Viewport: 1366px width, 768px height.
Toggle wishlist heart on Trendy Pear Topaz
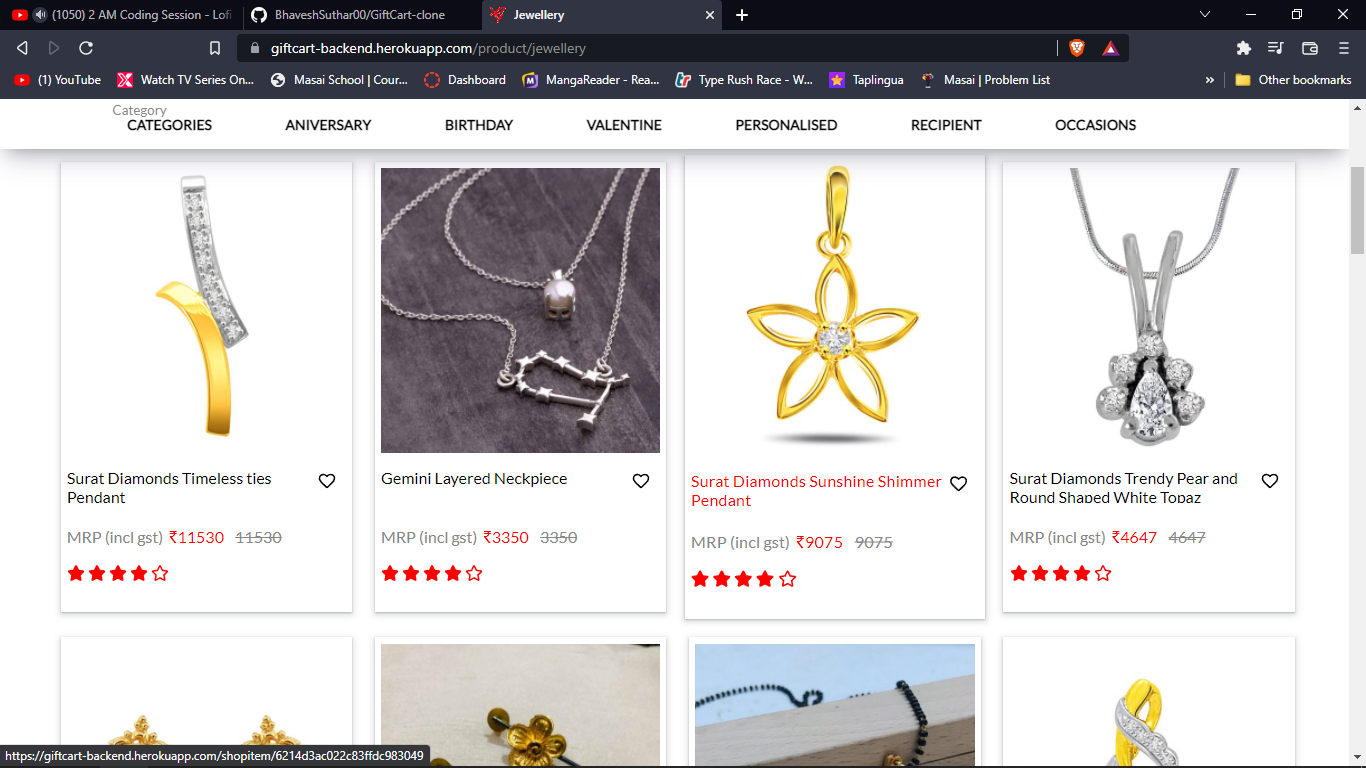point(1270,481)
